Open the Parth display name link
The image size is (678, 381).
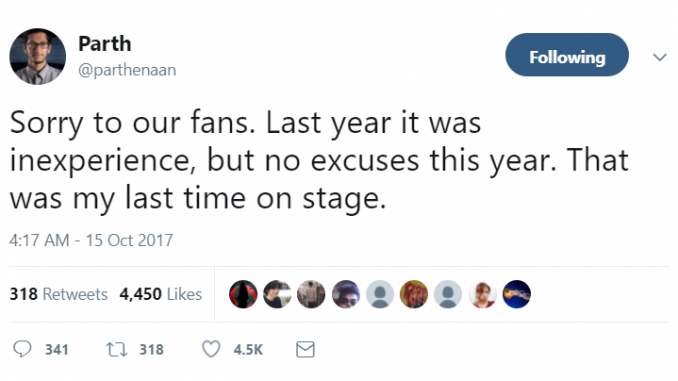105,44
